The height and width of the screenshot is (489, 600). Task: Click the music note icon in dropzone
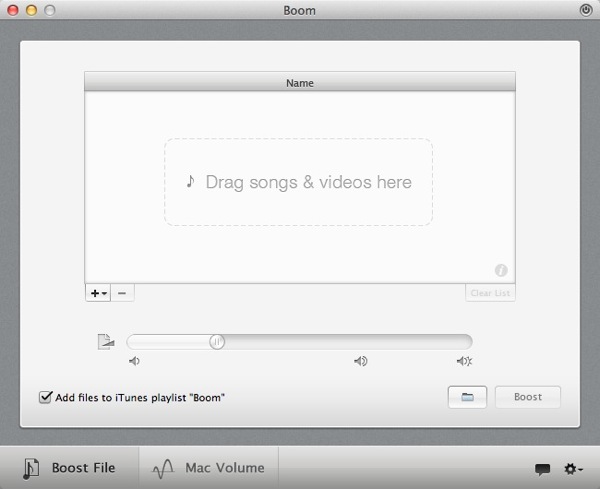coord(190,181)
